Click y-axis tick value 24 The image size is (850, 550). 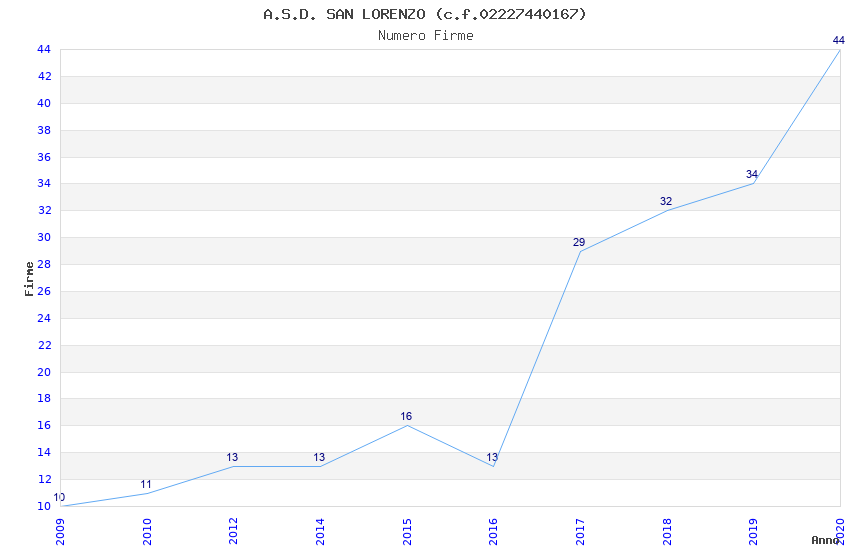pos(44,318)
